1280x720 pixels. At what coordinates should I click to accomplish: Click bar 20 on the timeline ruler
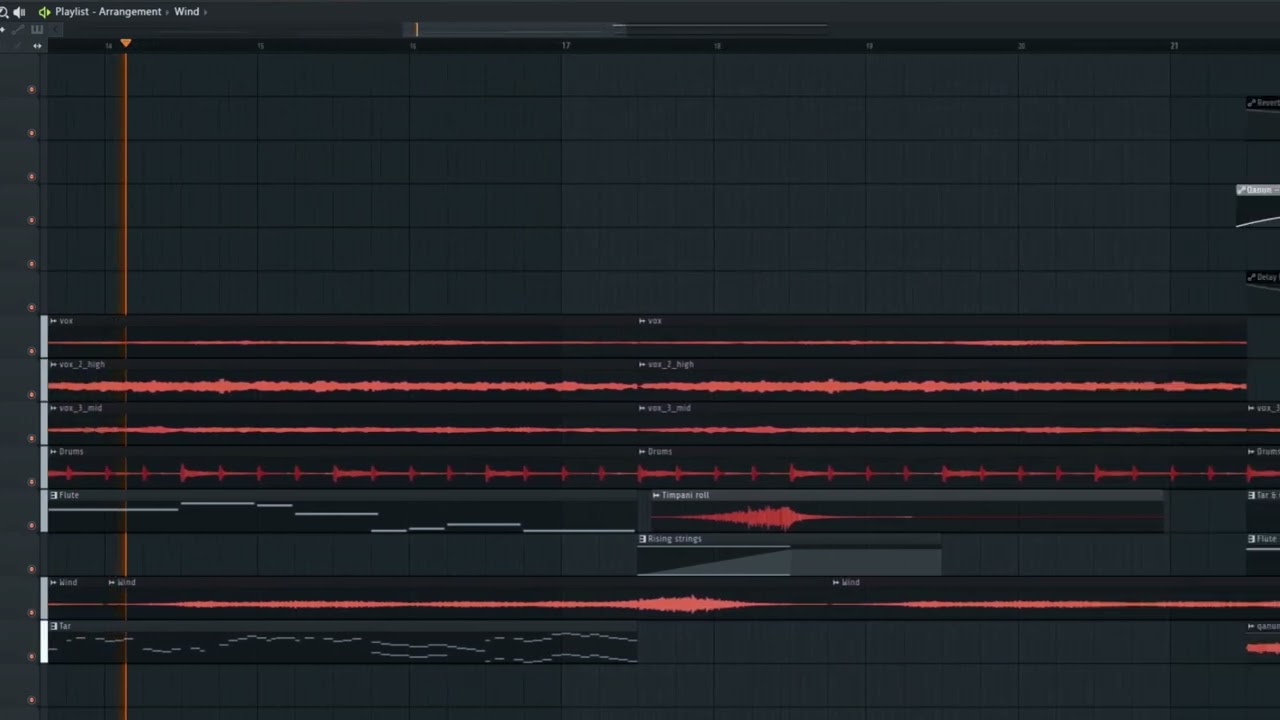(1021, 46)
